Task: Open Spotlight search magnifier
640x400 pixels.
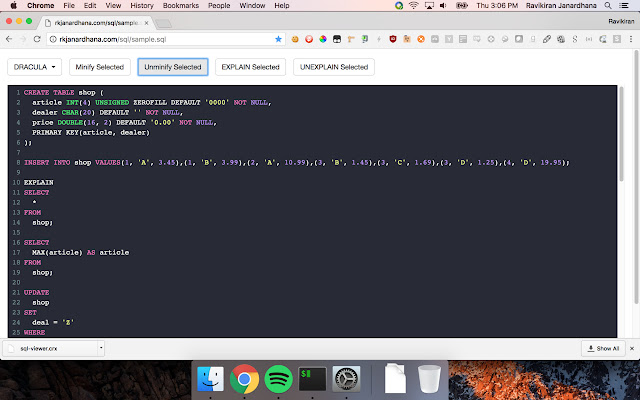Action: [608, 5]
